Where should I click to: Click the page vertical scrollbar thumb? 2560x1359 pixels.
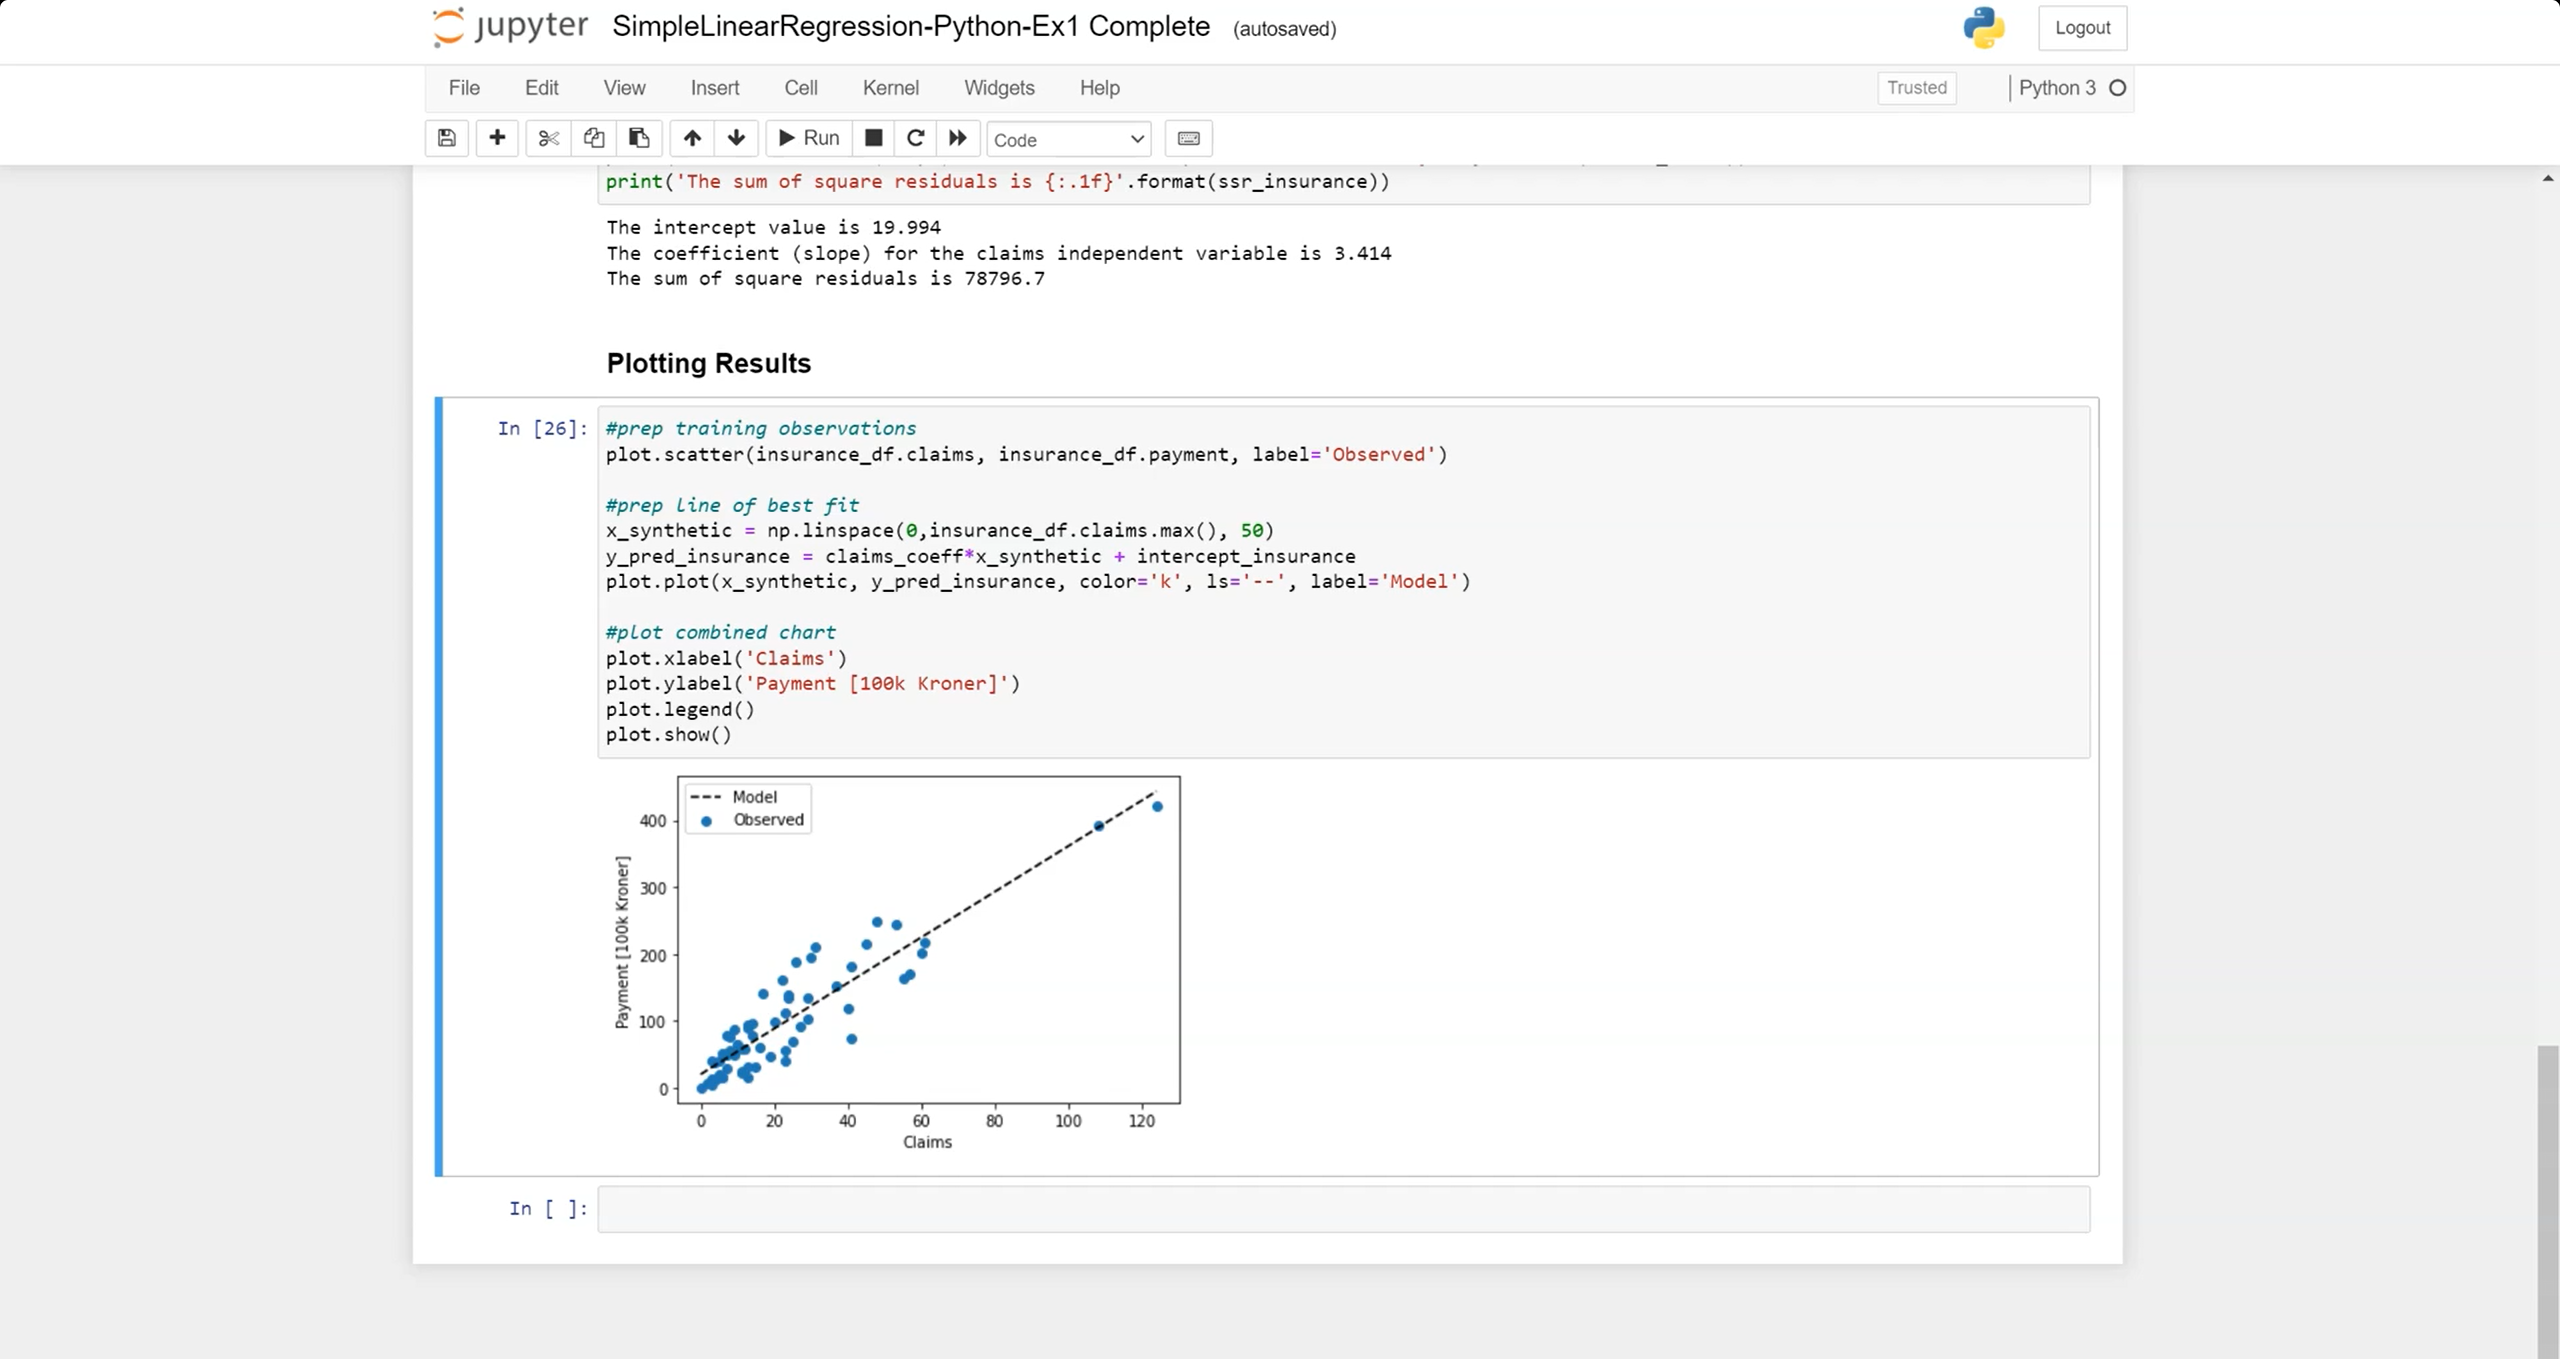[2547, 1200]
